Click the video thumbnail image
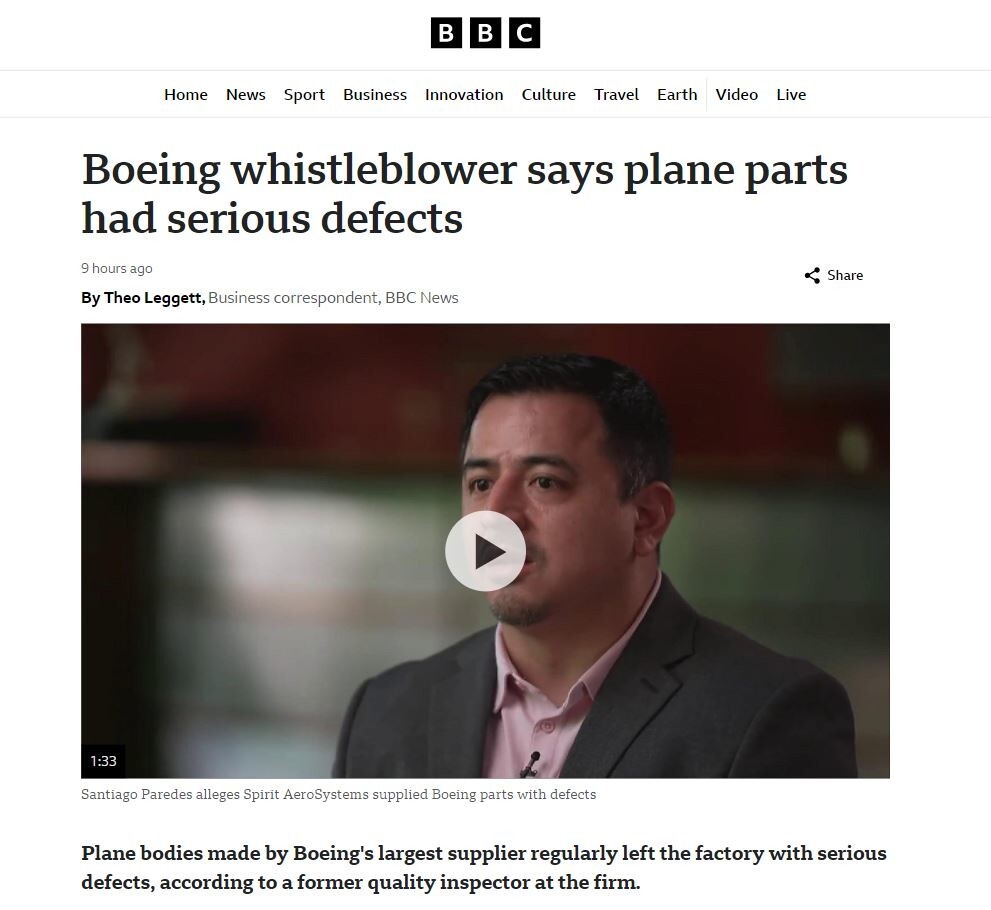 [485, 551]
